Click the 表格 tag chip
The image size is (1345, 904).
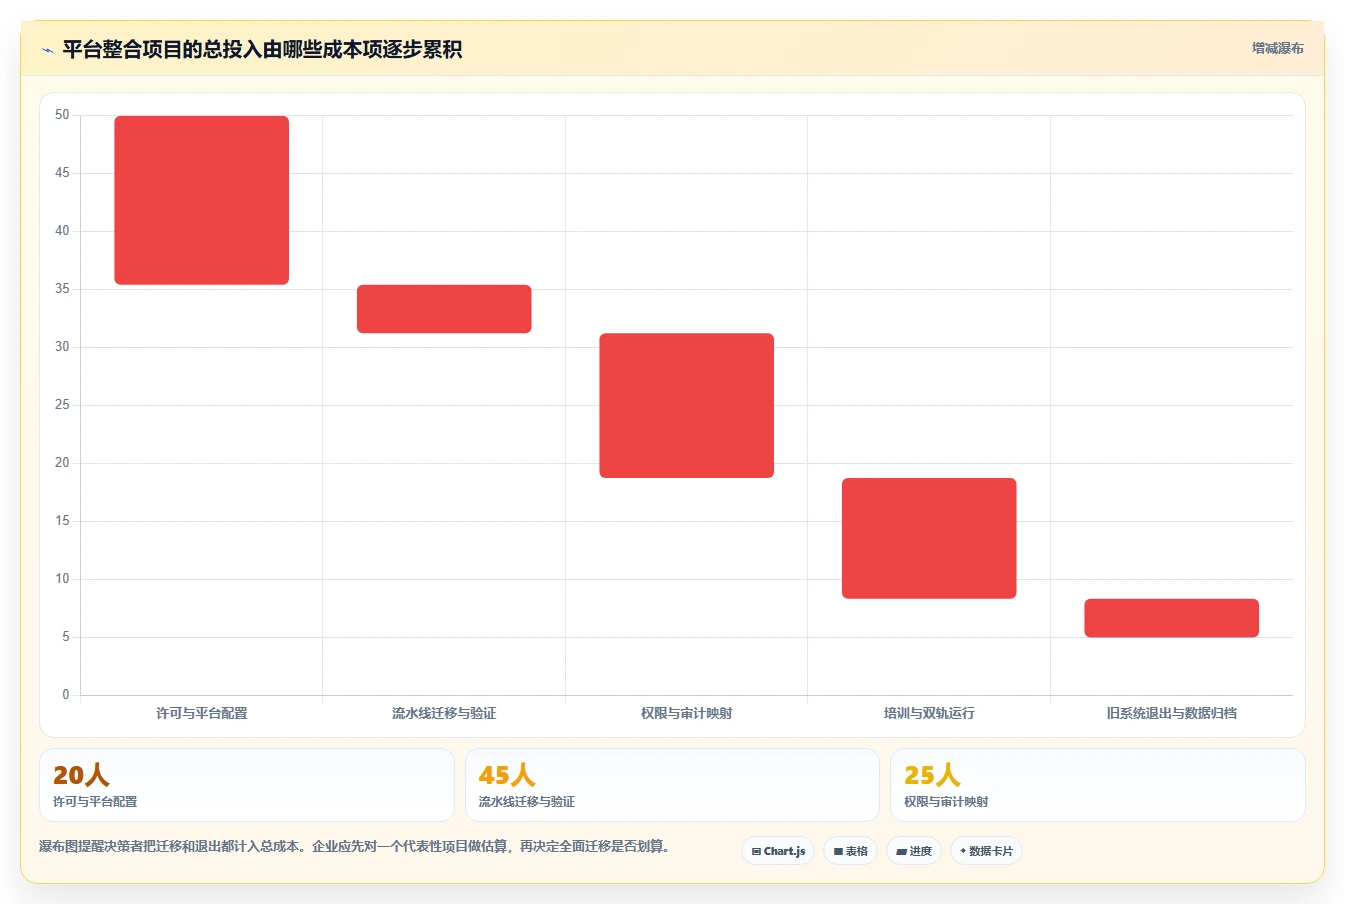[x=851, y=851]
